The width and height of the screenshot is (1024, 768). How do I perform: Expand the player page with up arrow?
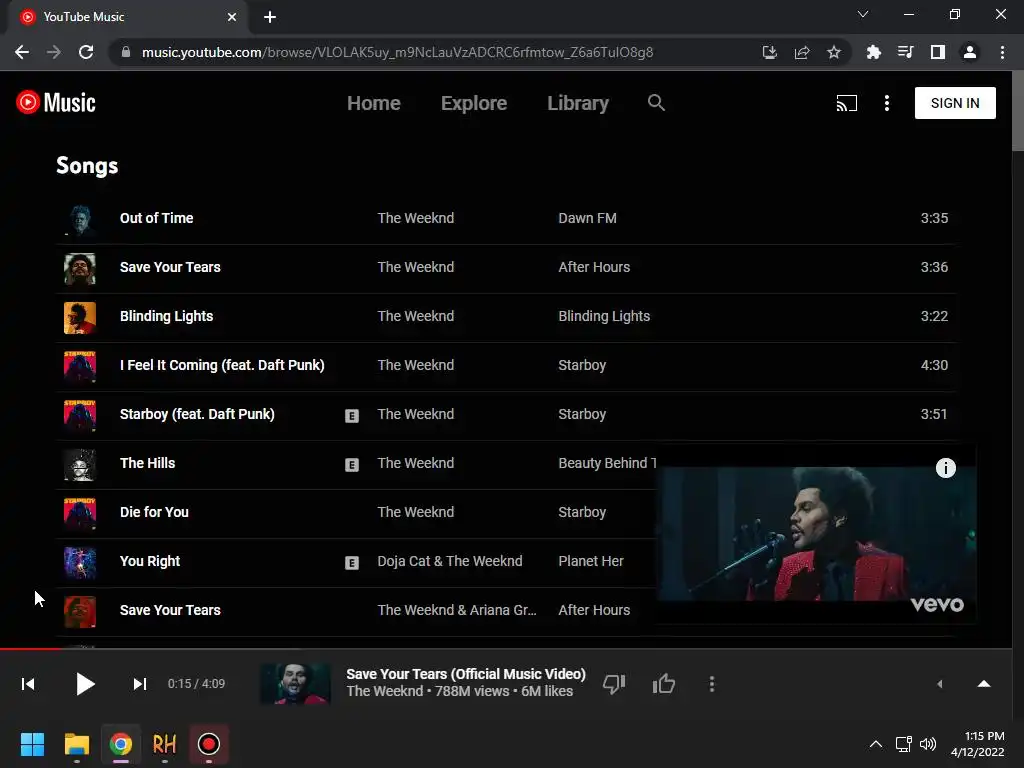[984, 684]
